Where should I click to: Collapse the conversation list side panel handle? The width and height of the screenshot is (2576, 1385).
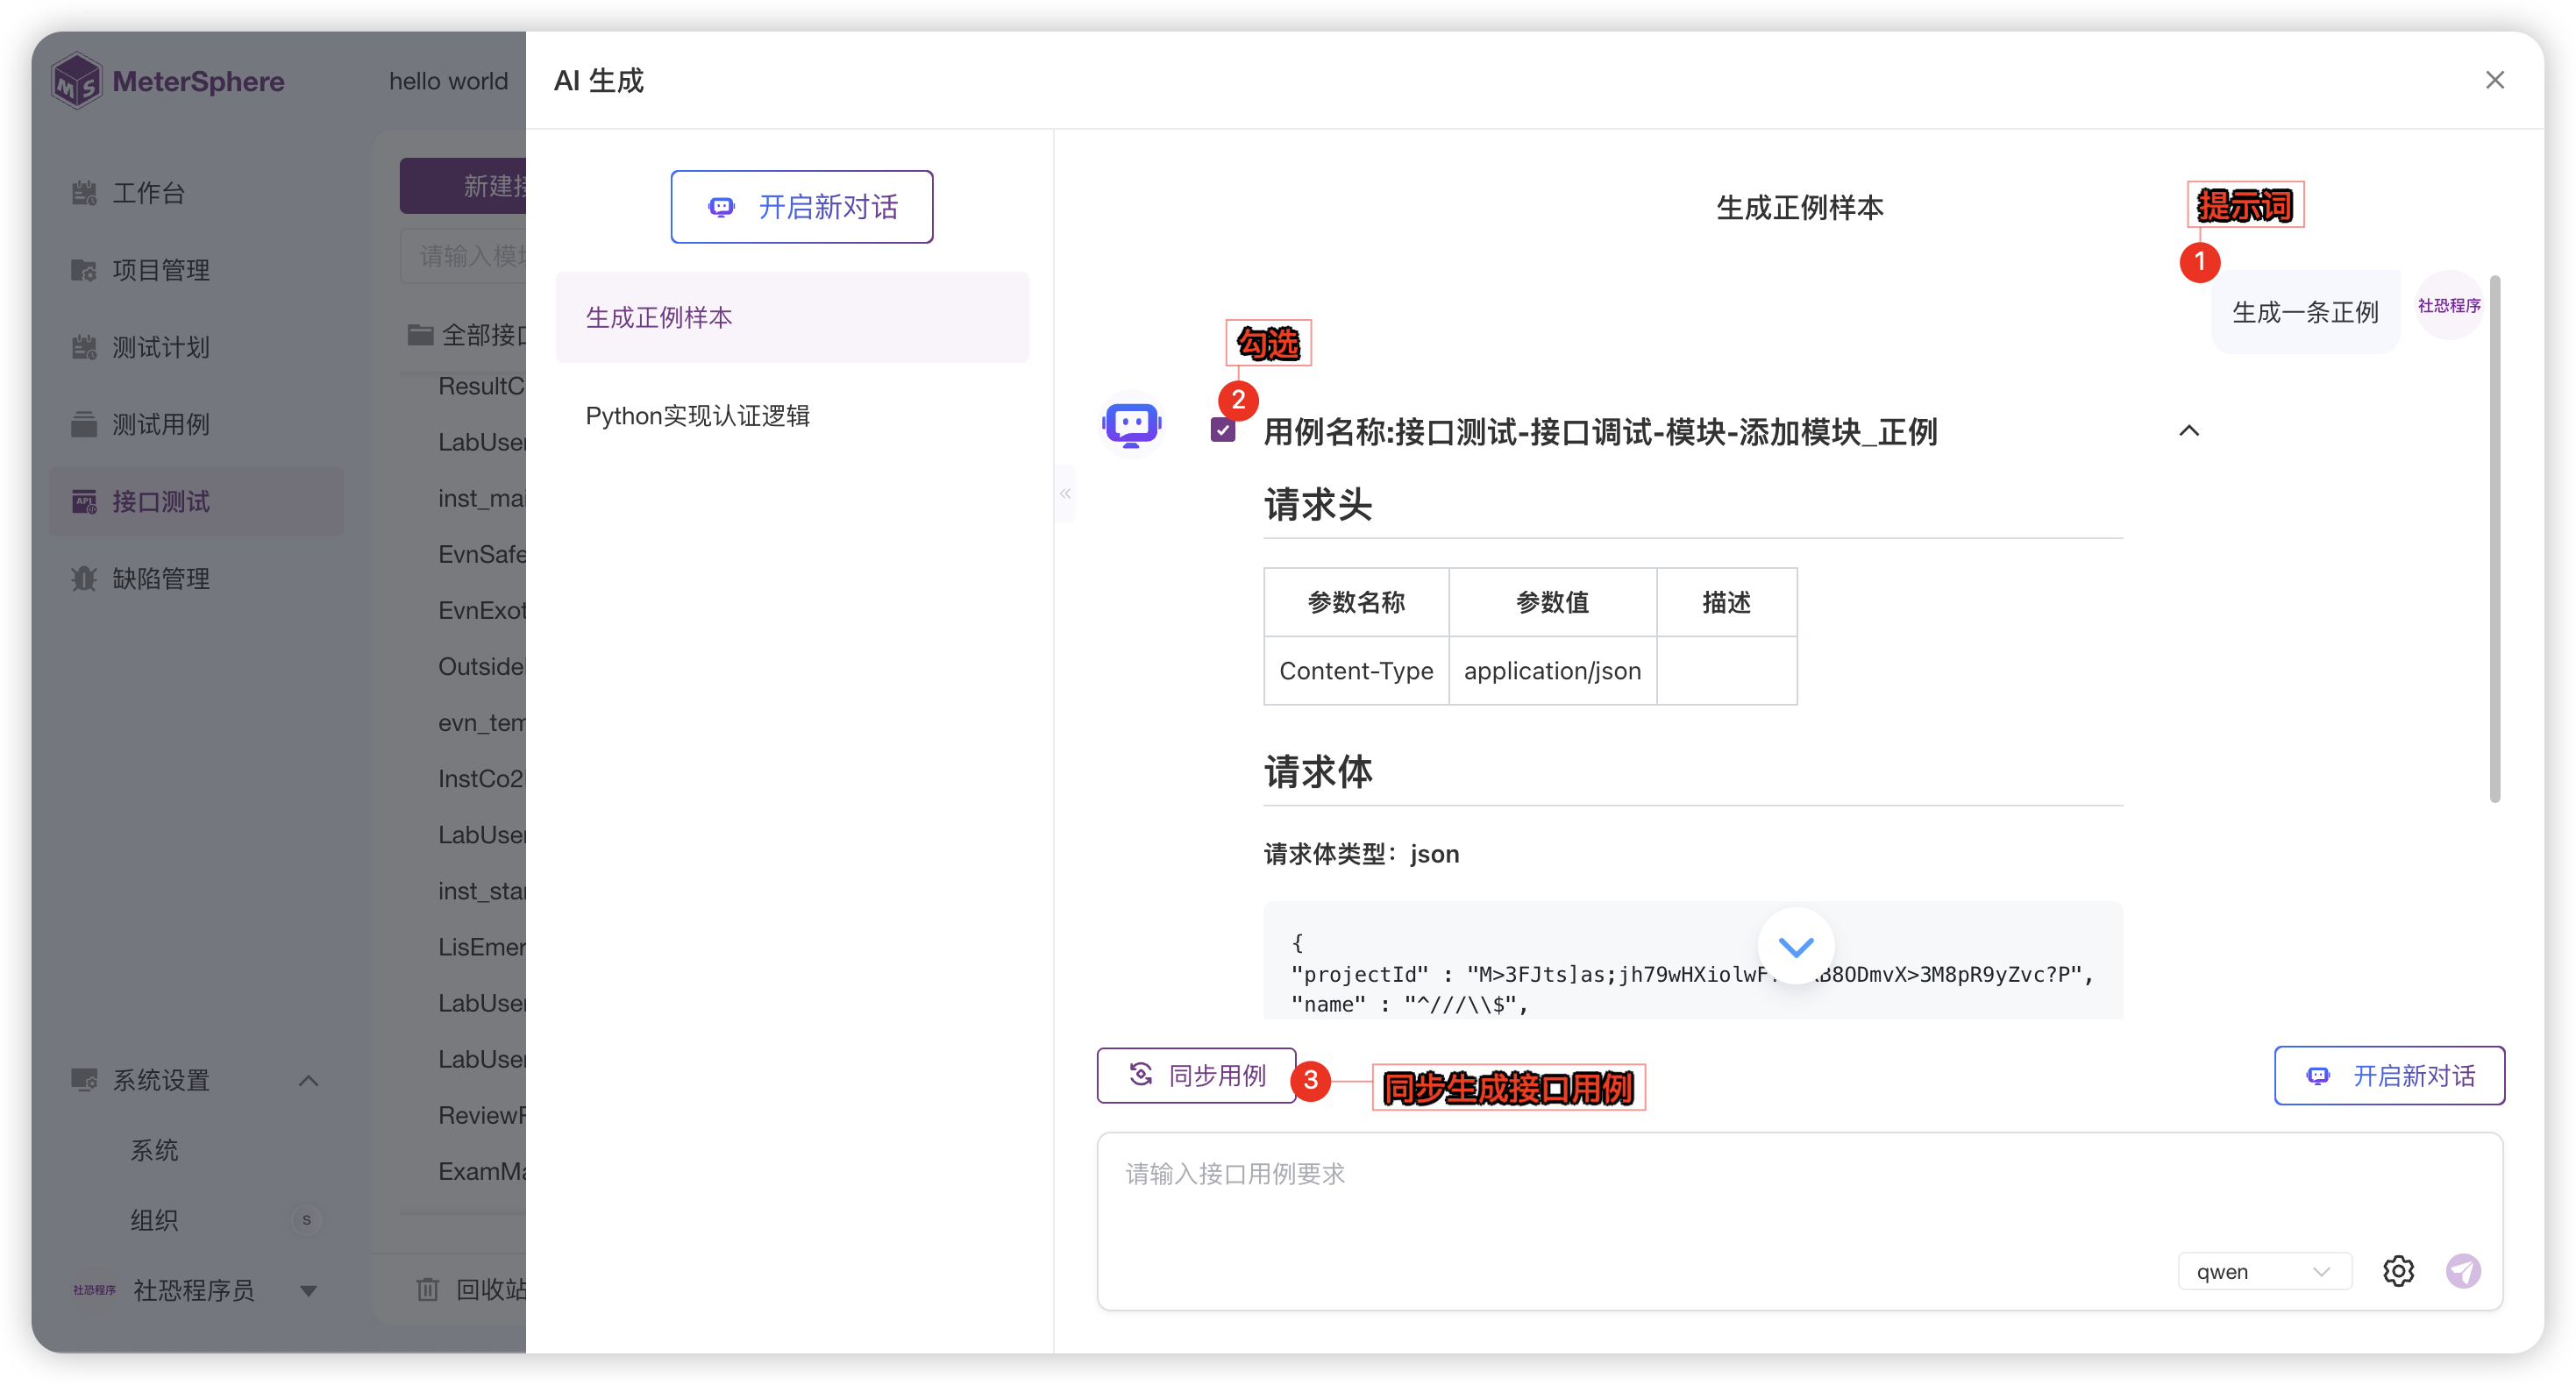pyautogui.click(x=1065, y=493)
